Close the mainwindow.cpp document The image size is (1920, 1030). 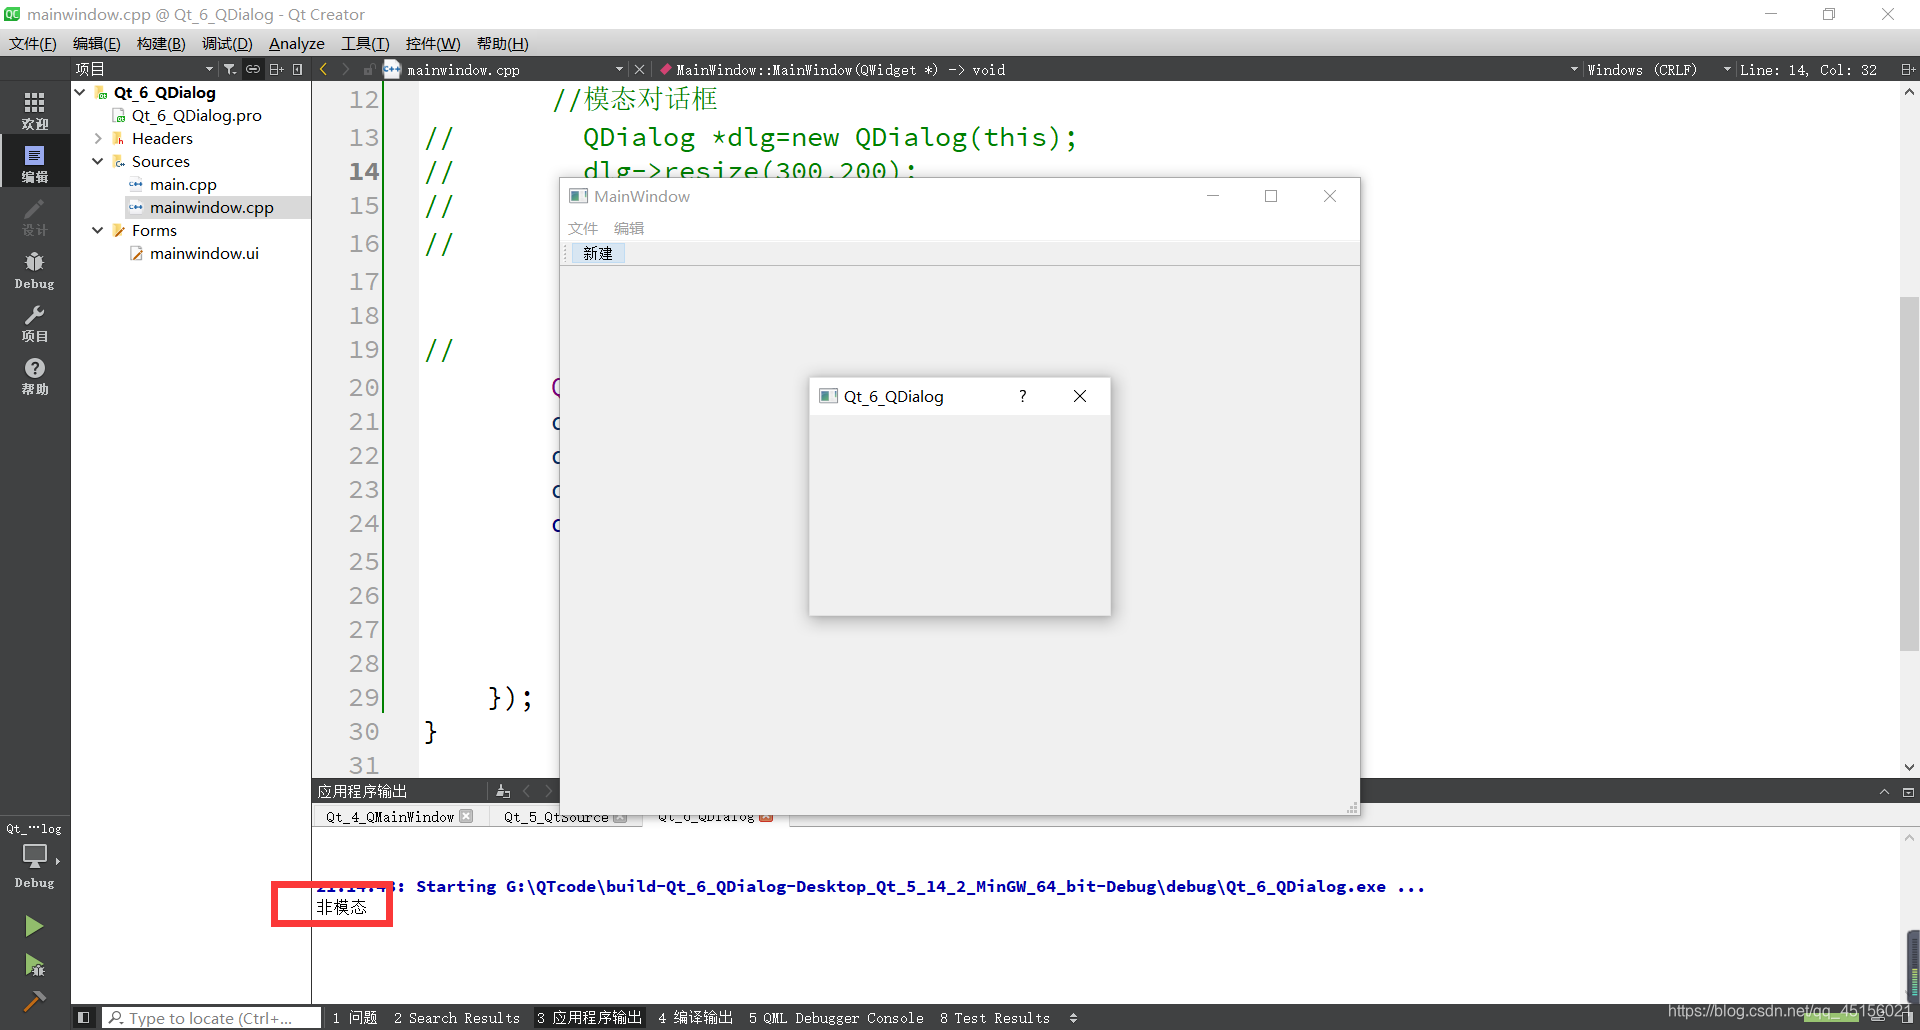(639, 69)
